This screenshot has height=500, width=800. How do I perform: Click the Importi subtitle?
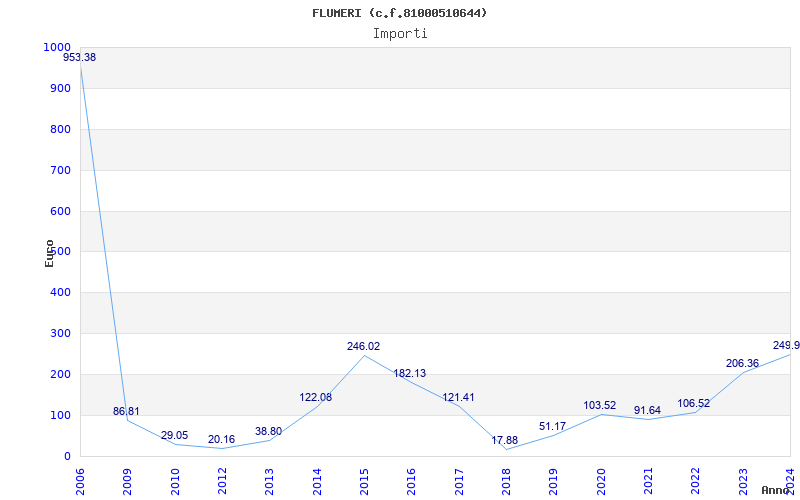[x=400, y=34]
